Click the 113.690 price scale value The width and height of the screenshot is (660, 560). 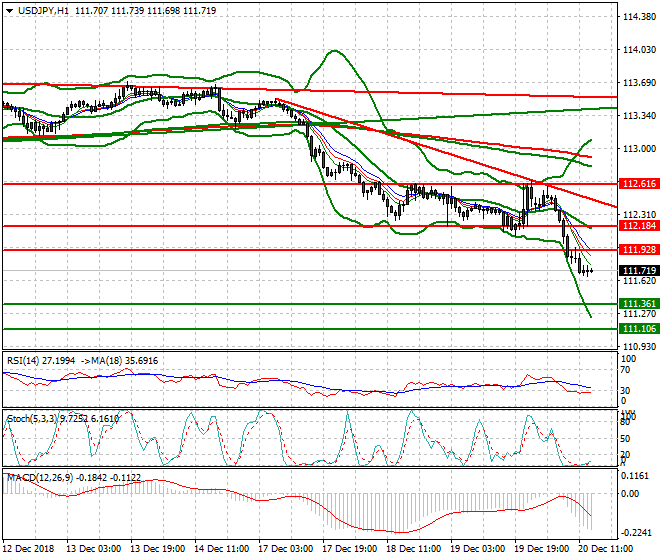tap(638, 83)
